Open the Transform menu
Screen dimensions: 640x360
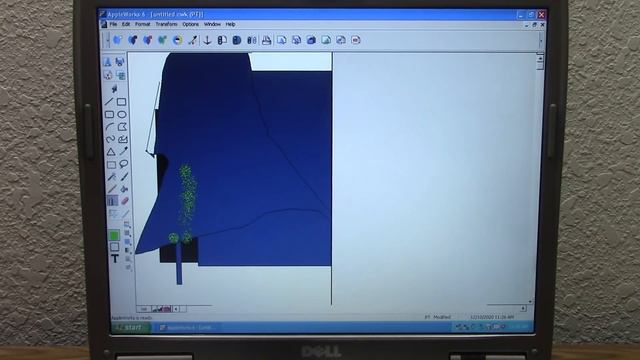coord(167,24)
